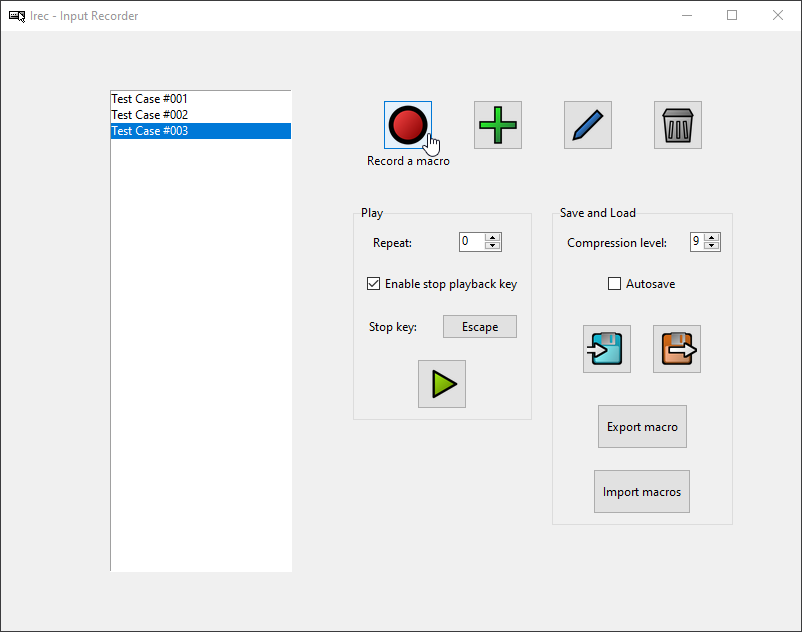Click the Import macros button
The height and width of the screenshot is (632, 802).
pos(642,492)
